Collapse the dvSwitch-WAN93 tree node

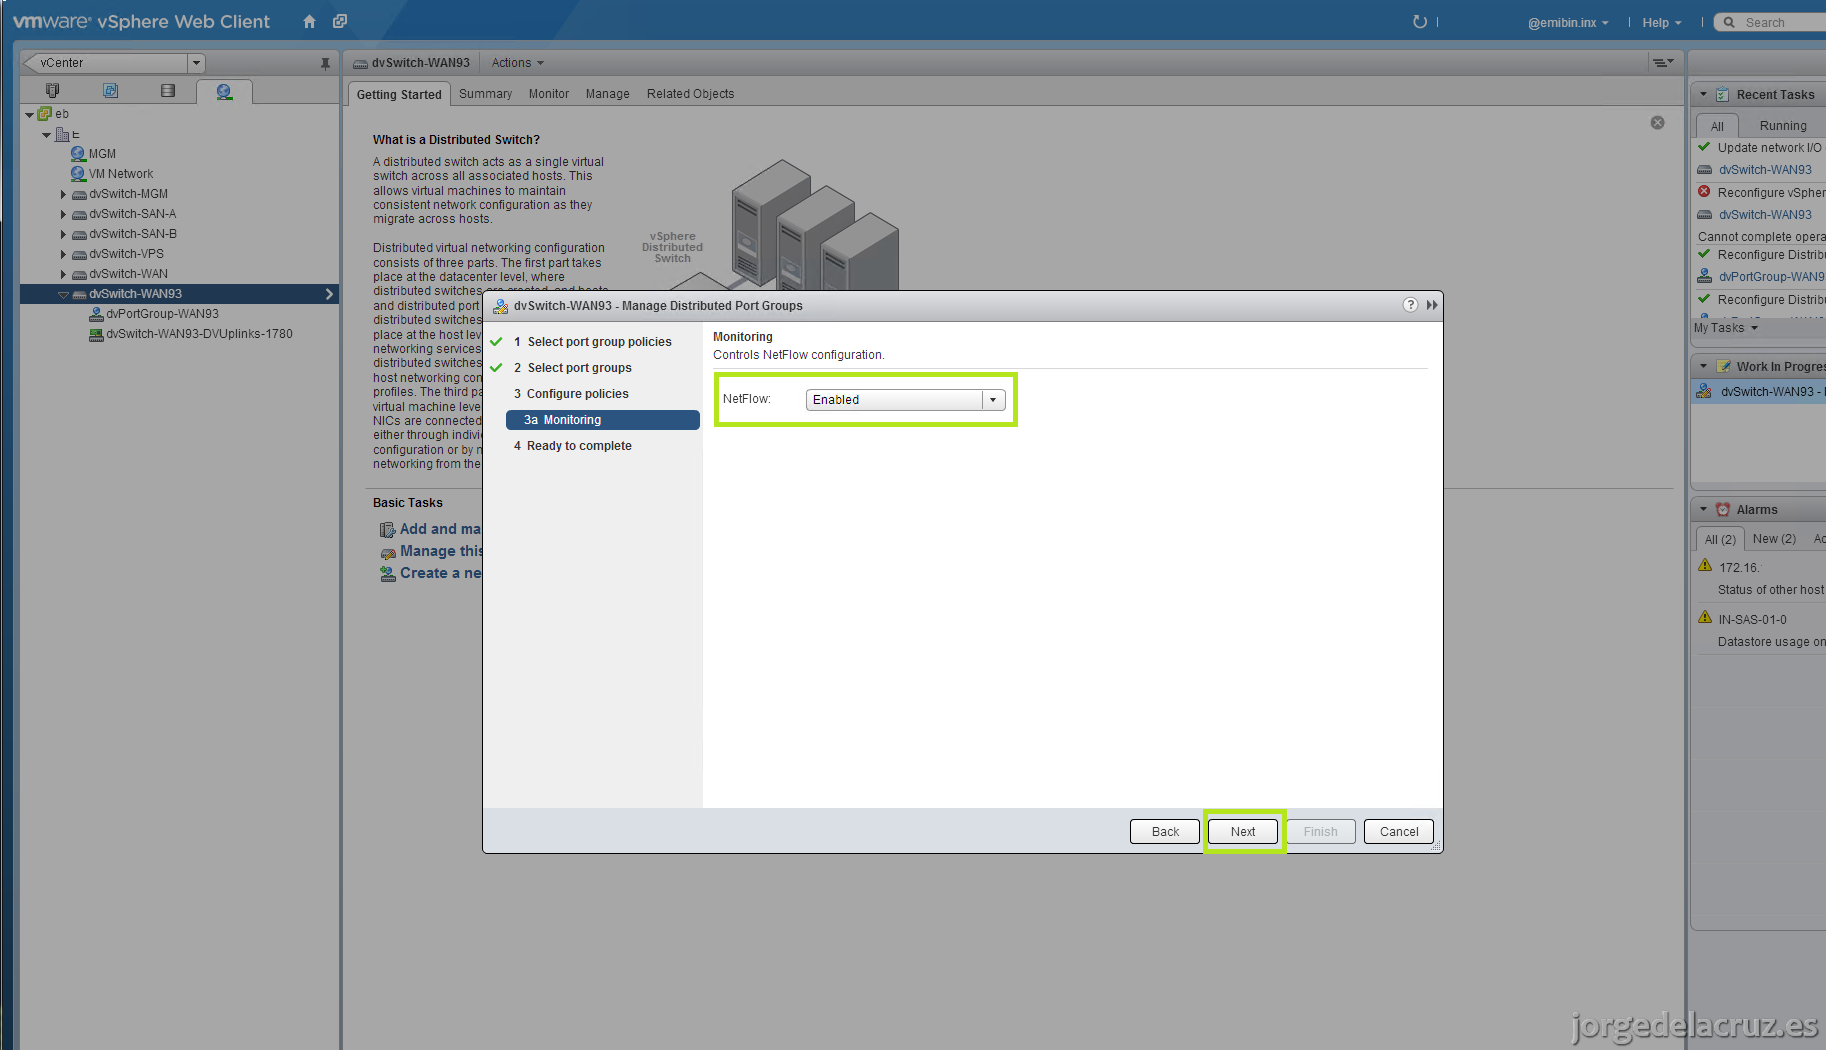pyautogui.click(x=63, y=294)
